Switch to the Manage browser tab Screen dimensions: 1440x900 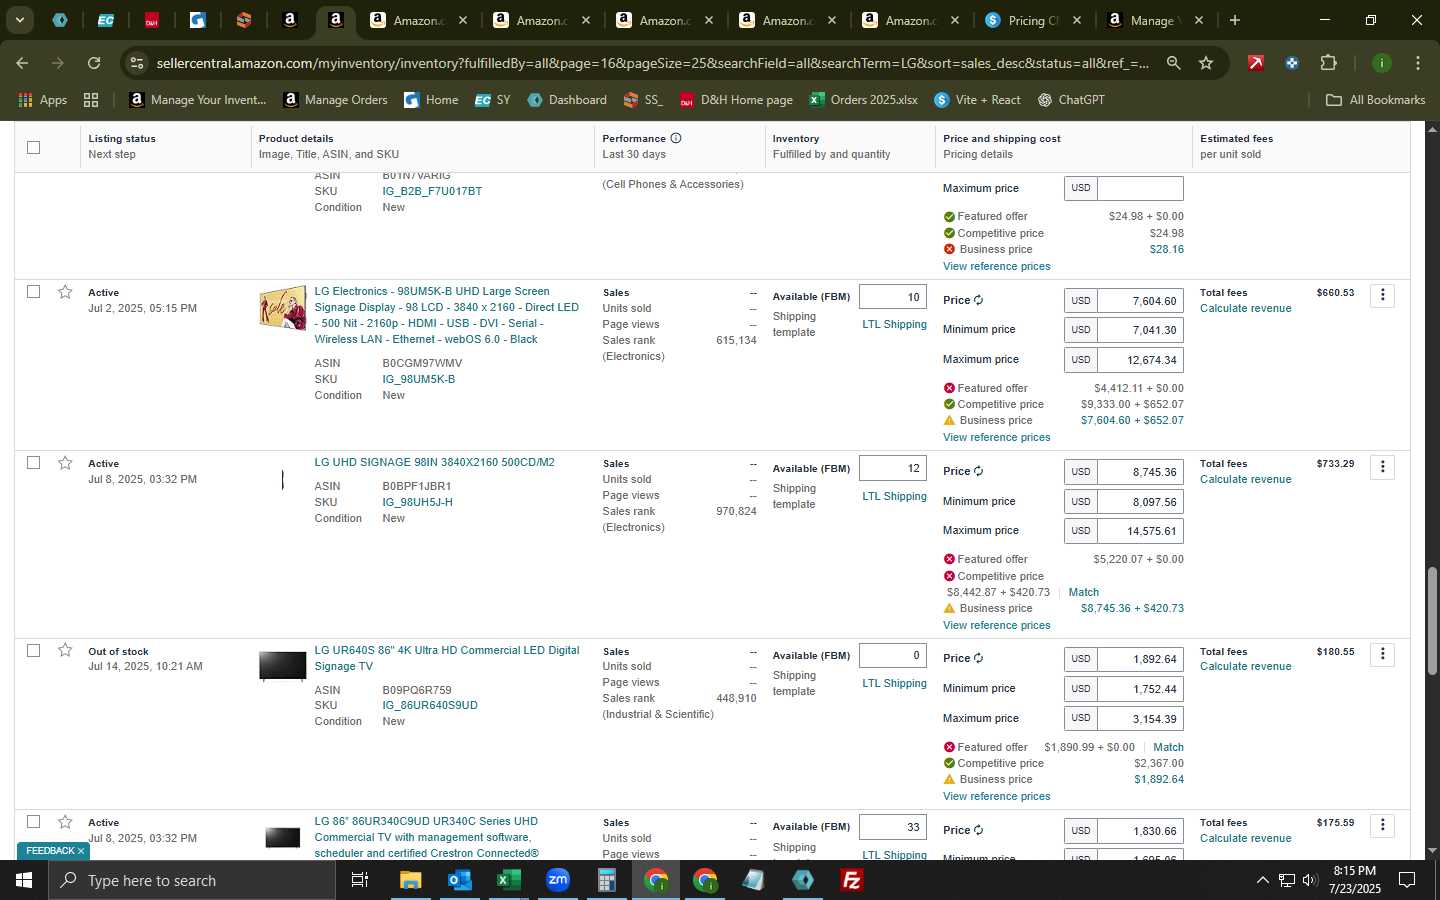point(1155,20)
